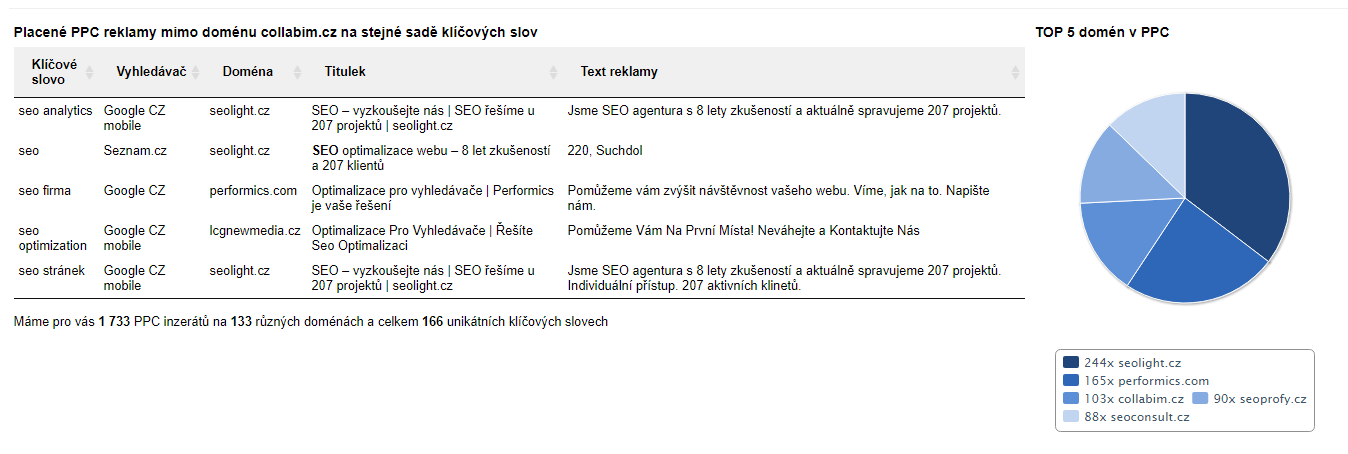The height and width of the screenshot is (454, 1348).
Task: Click collabim.cz legend swatch
Action: 1071,399
